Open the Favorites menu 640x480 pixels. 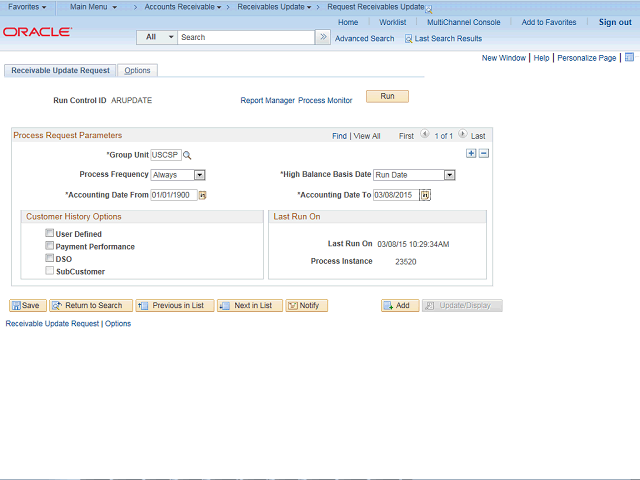coord(27,7)
